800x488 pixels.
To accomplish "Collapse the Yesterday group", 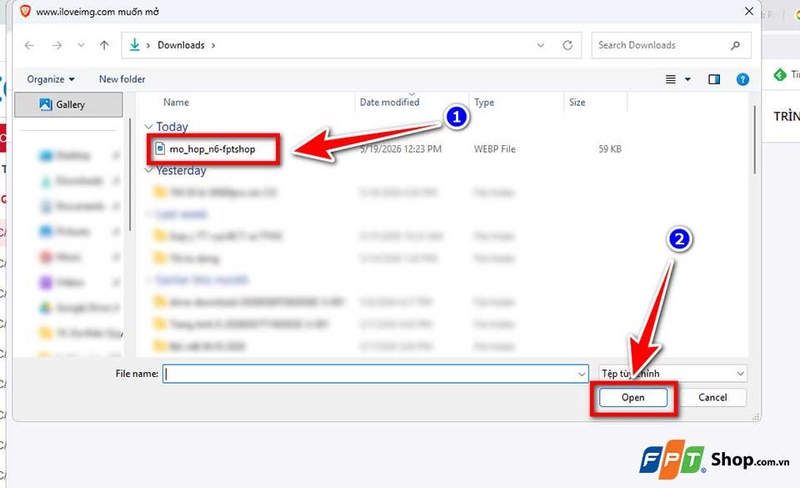I will tap(148, 170).
